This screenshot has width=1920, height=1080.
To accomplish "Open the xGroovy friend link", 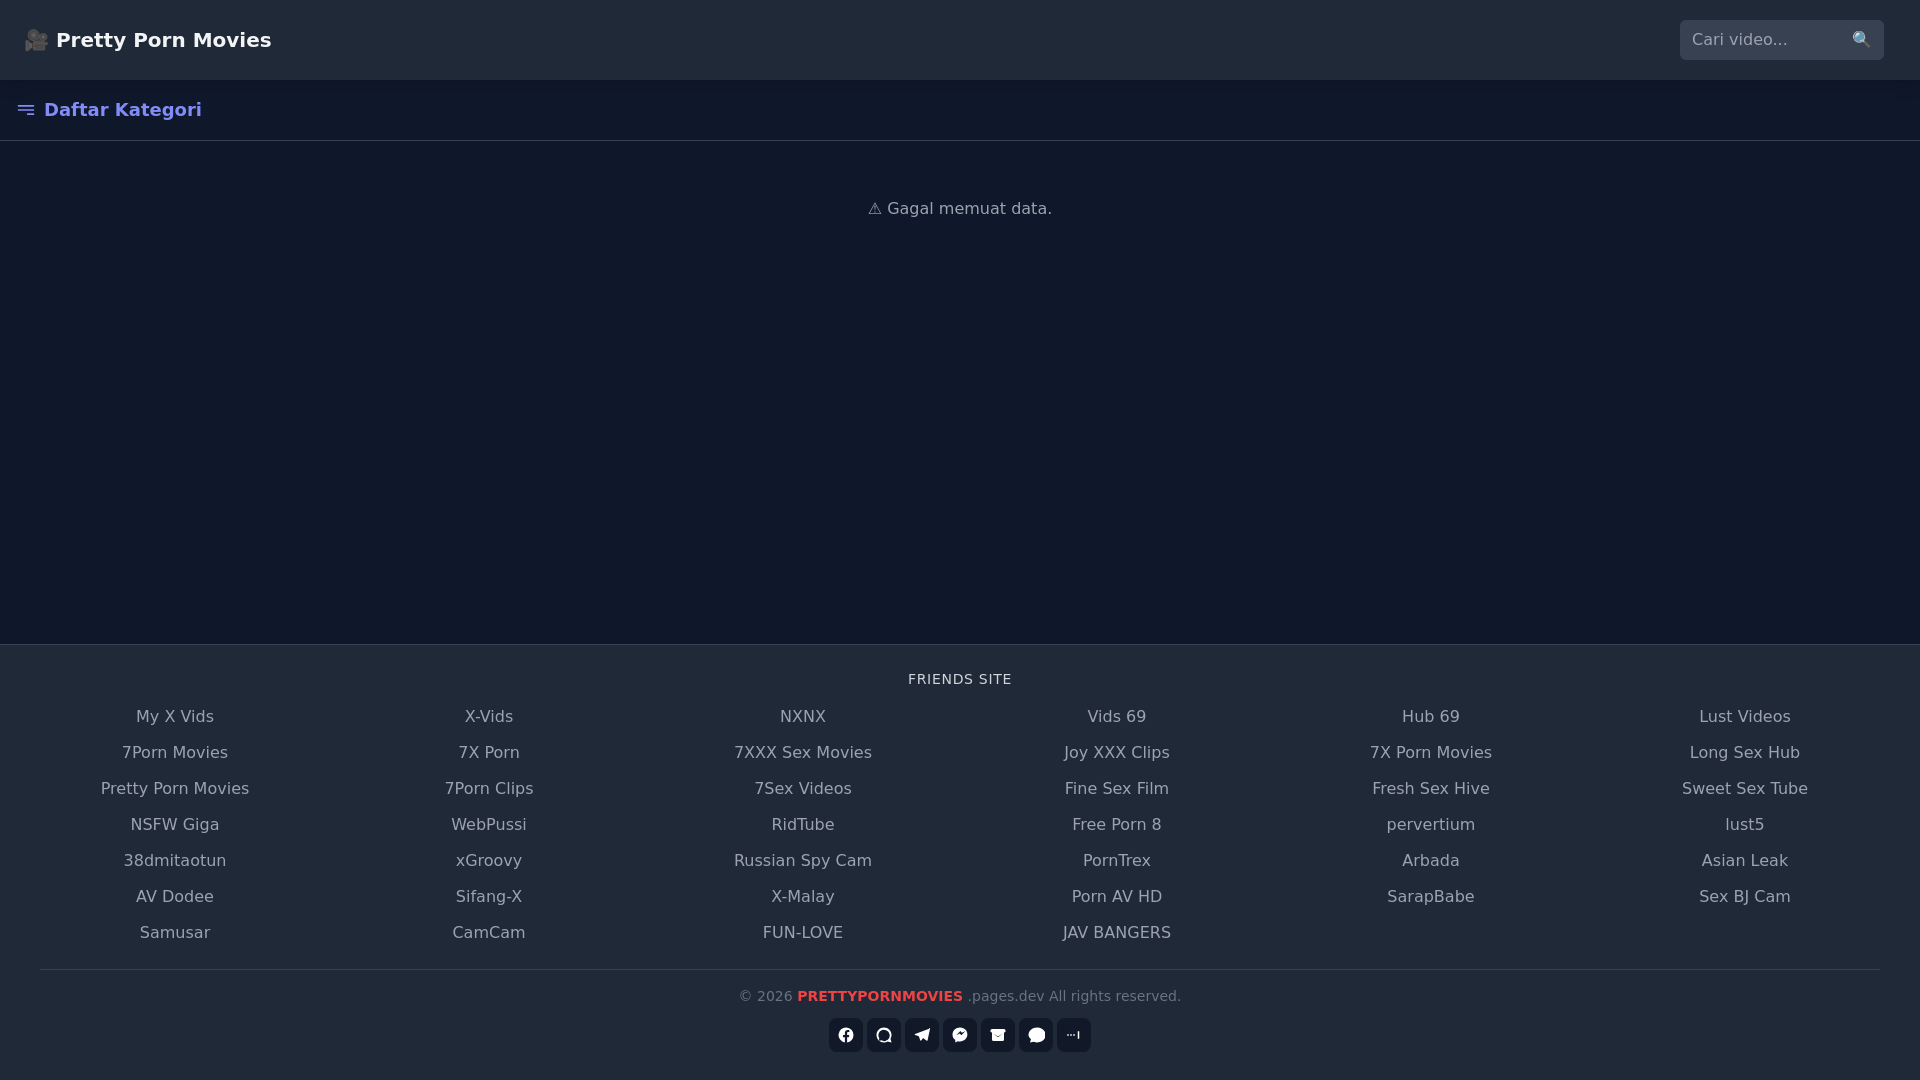I will [489, 861].
